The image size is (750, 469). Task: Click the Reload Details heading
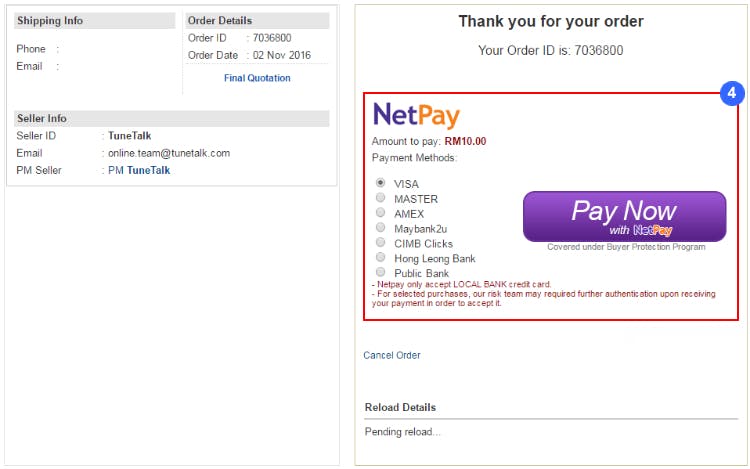[400, 407]
